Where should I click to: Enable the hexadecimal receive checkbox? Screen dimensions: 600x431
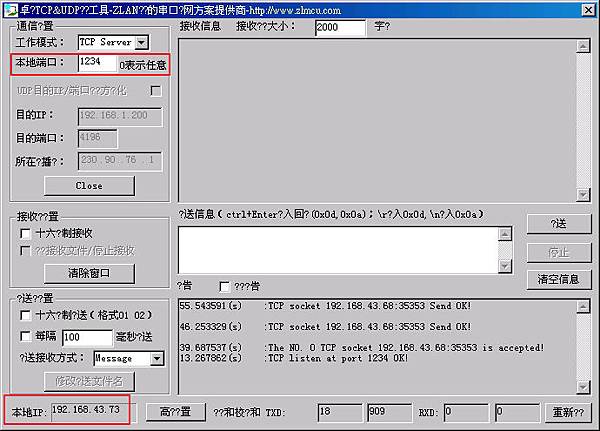(x=25, y=233)
